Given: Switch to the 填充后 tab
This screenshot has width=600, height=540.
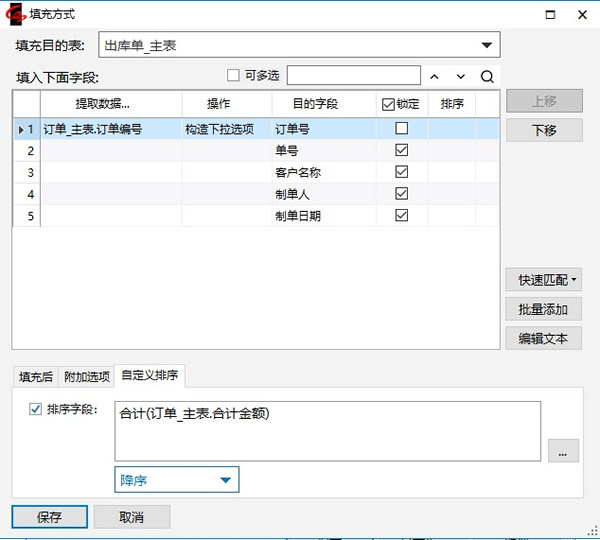Looking at the screenshot, I should pyautogui.click(x=35, y=376).
